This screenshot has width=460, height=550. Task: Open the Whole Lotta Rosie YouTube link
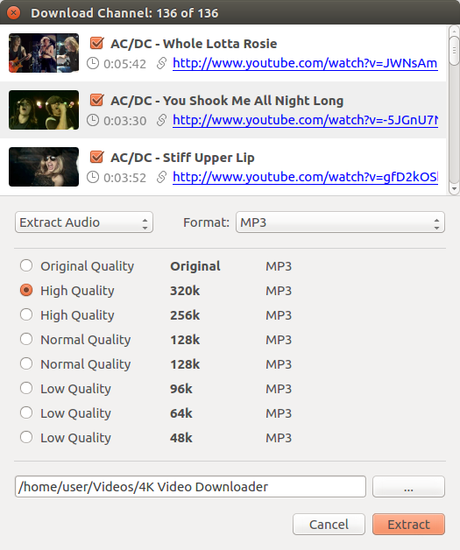(x=305, y=63)
